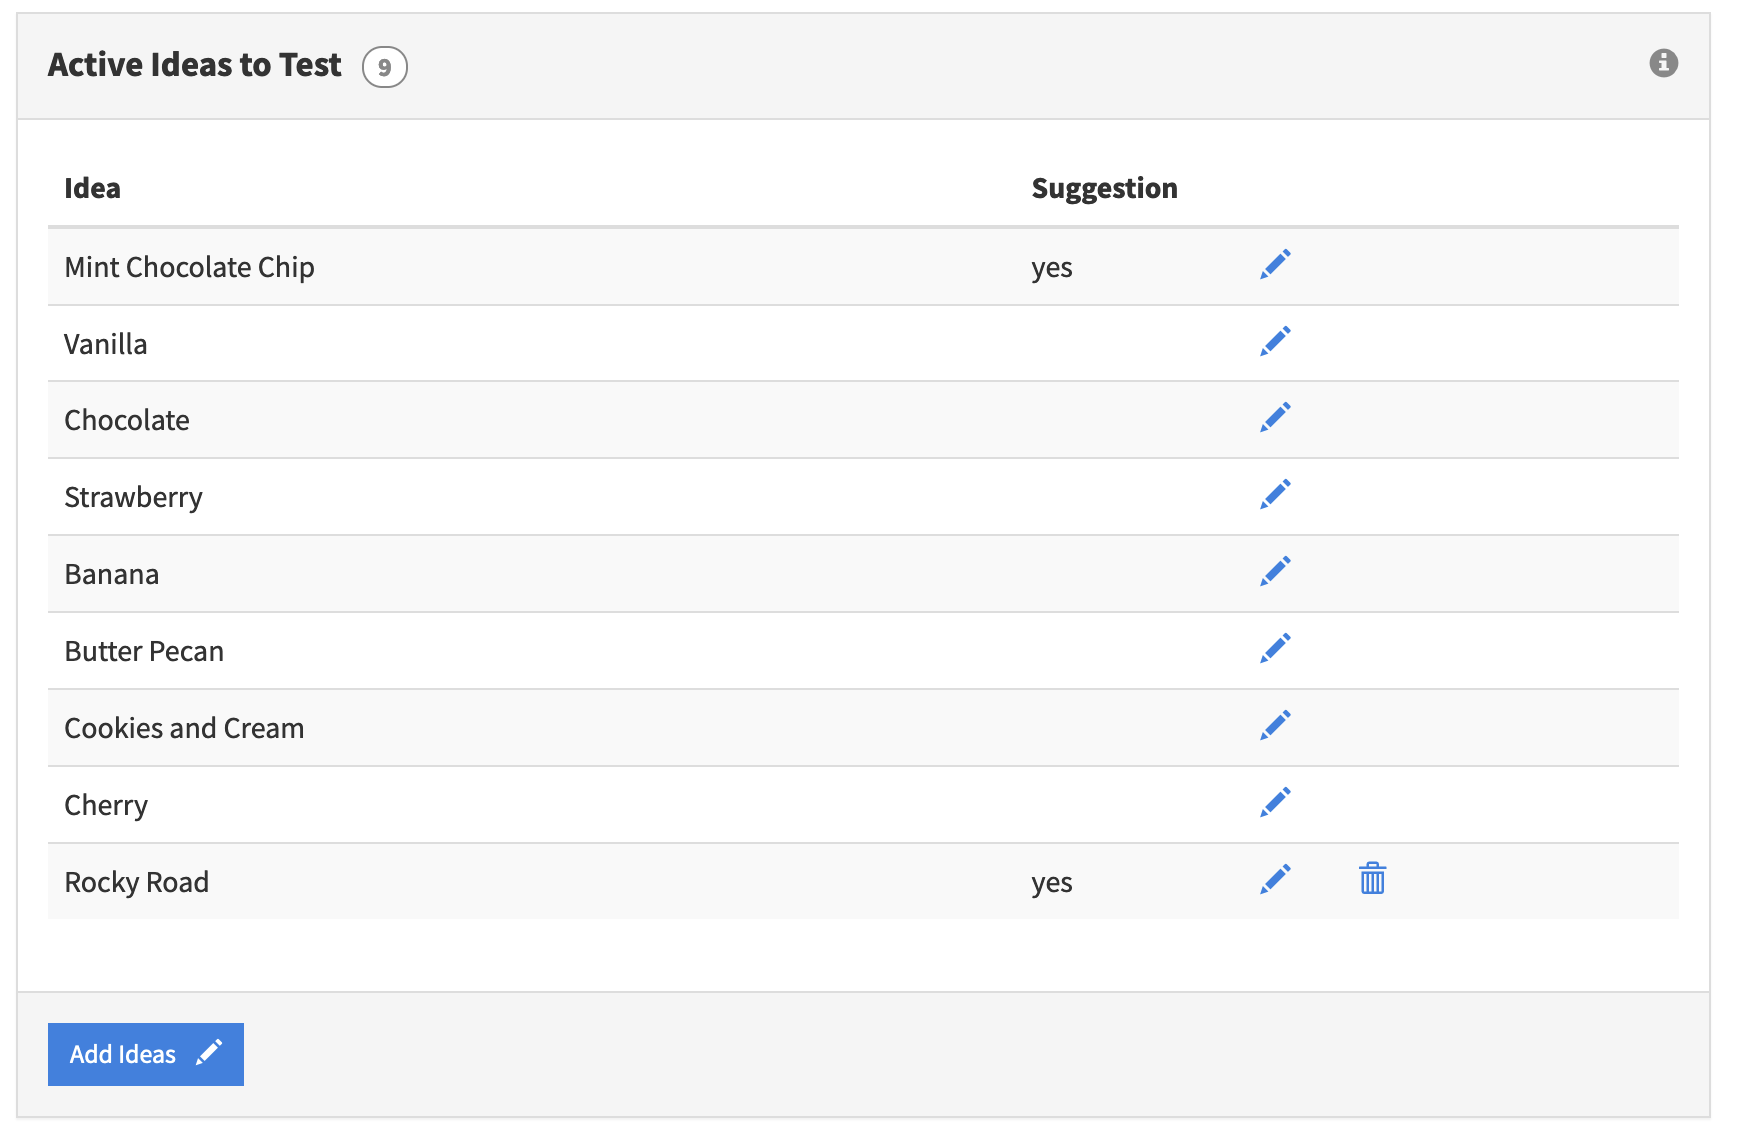Edit the Rocky Road idea

pos(1275,880)
